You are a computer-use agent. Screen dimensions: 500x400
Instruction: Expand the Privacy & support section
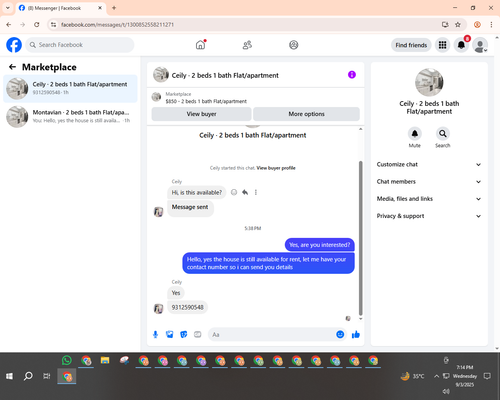coord(429,216)
